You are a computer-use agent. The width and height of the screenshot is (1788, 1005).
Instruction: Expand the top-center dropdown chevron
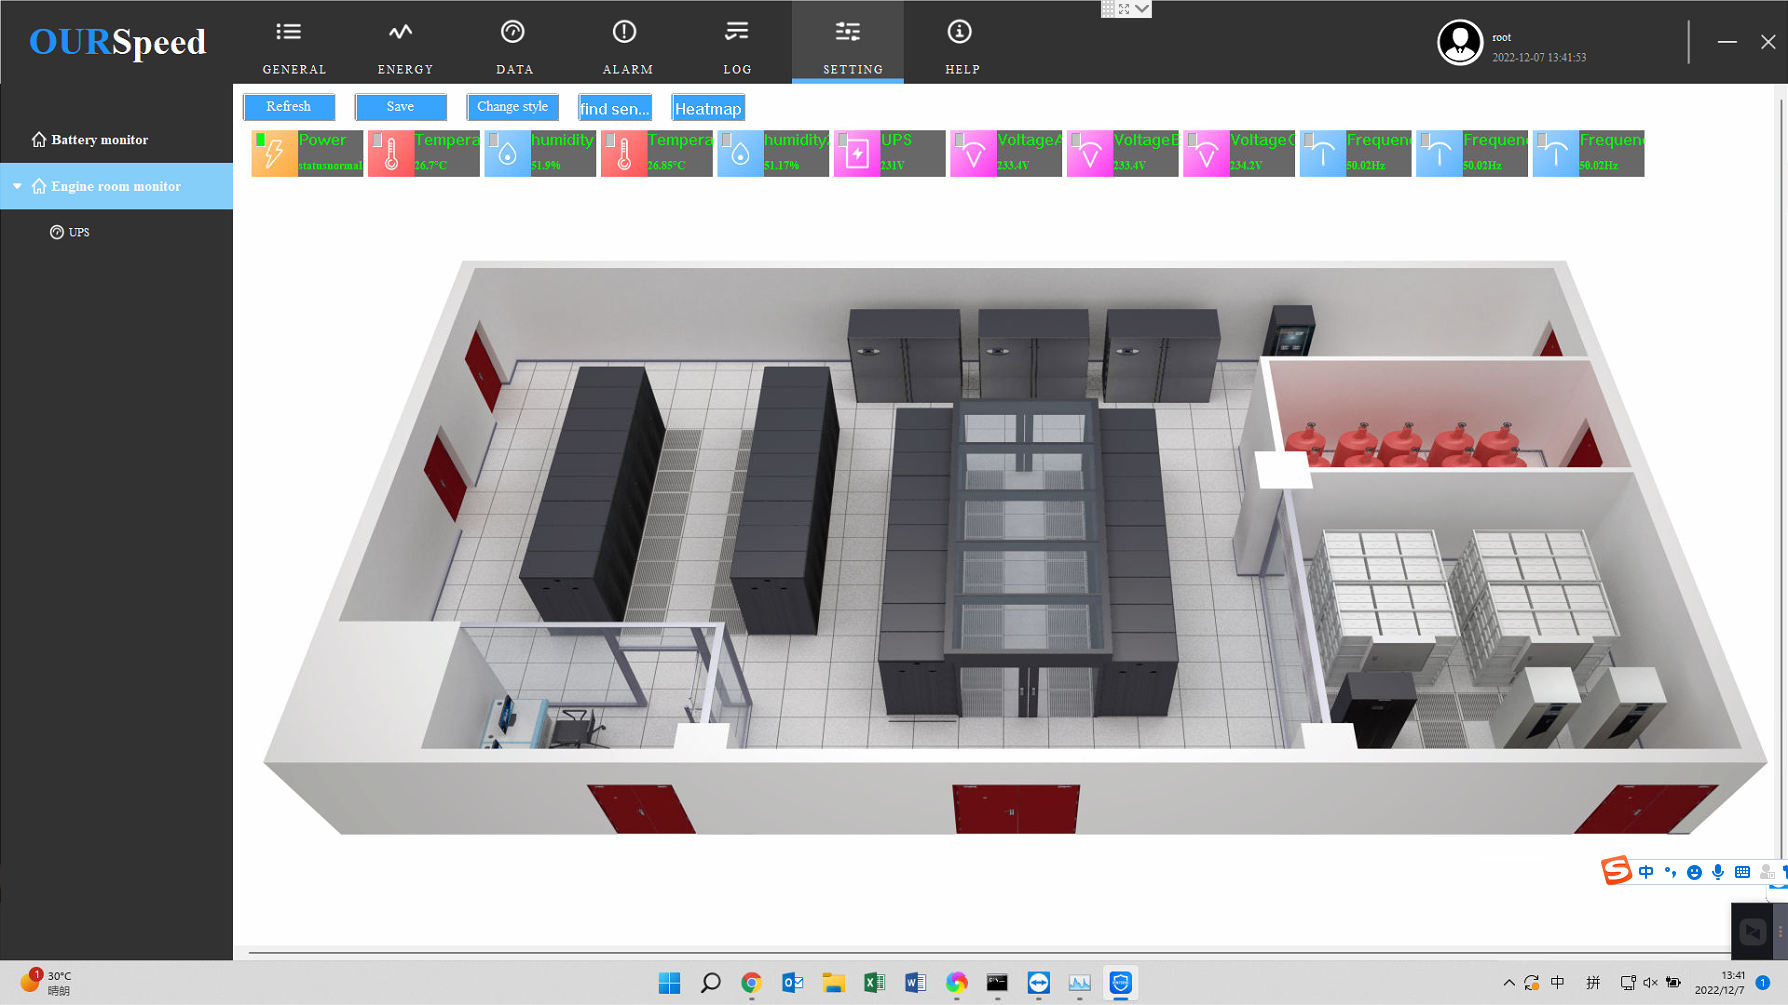[x=1142, y=9]
